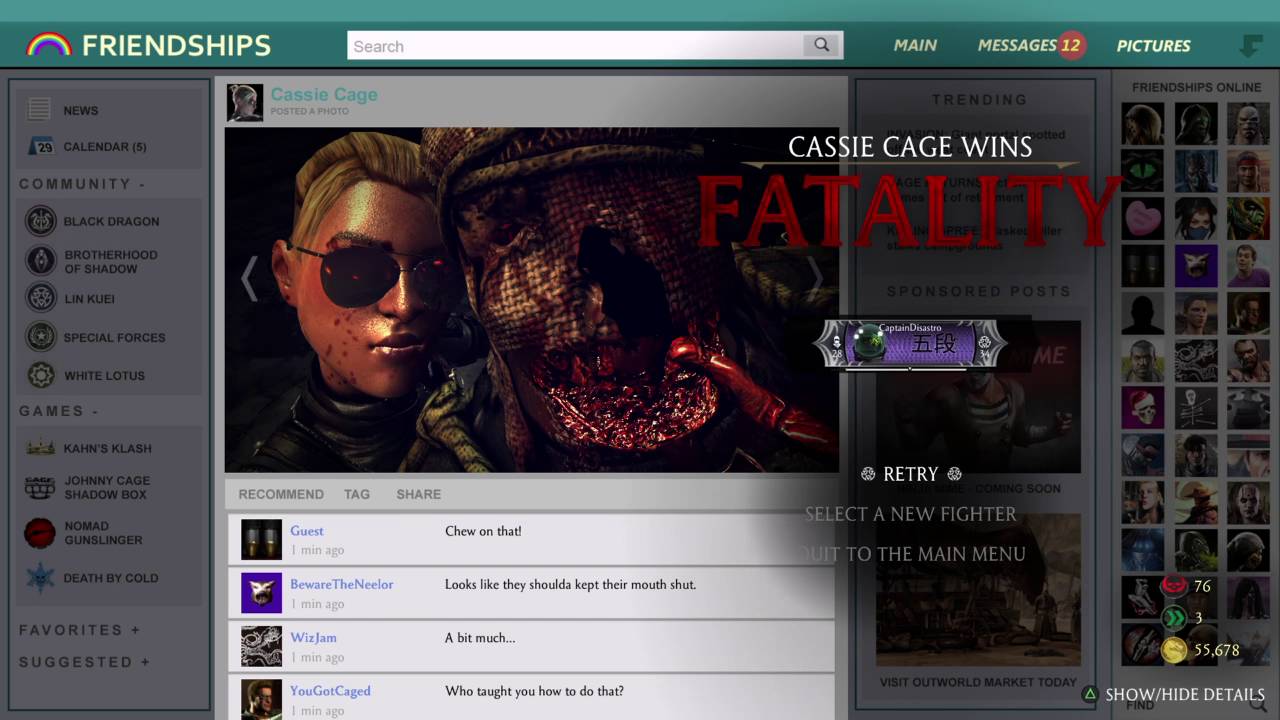This screenshot has height=720, width=1280.
Task: Click the comment 'A bit much...'
Action: point(480,638)
